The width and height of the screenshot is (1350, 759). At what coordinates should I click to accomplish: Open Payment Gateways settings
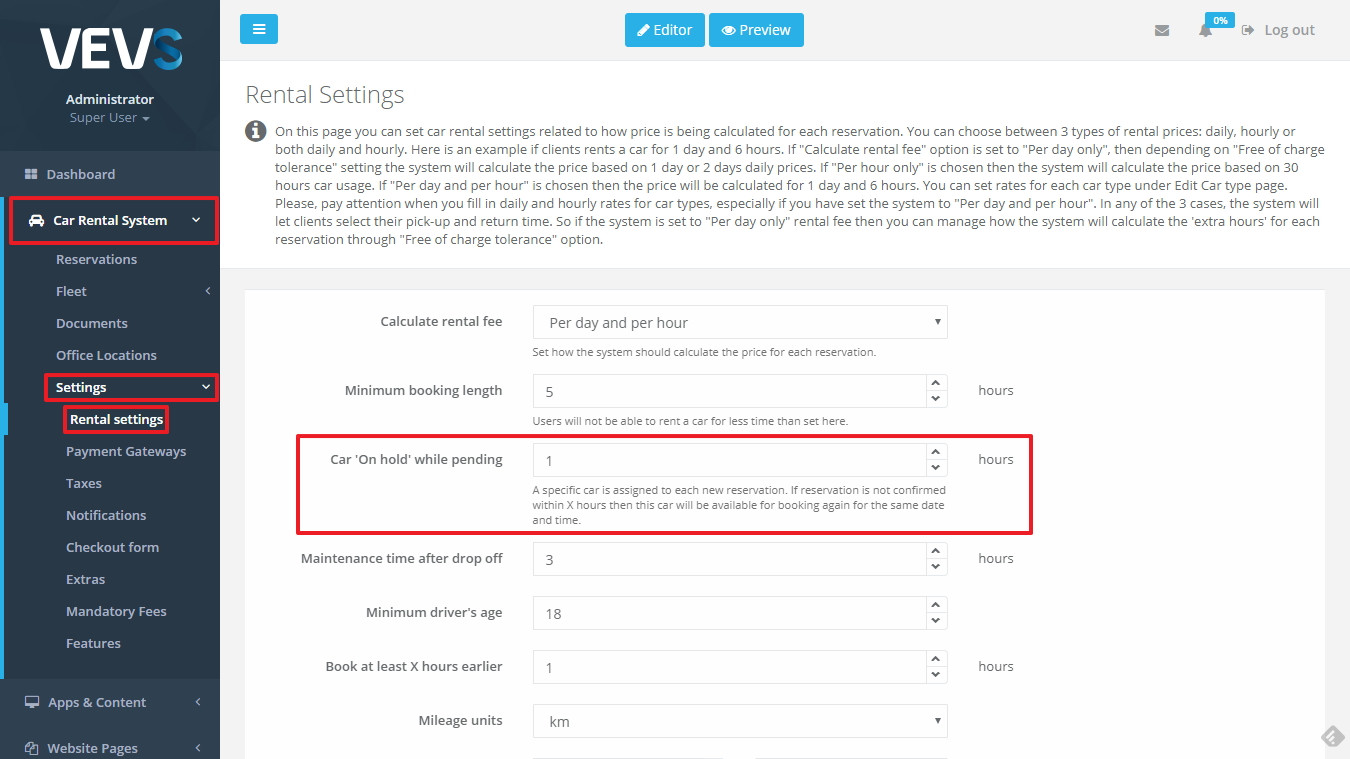[x=126, y=451]
